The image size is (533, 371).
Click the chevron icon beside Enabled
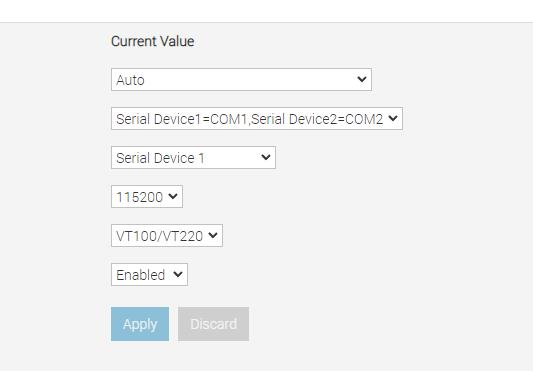[178, 274]
